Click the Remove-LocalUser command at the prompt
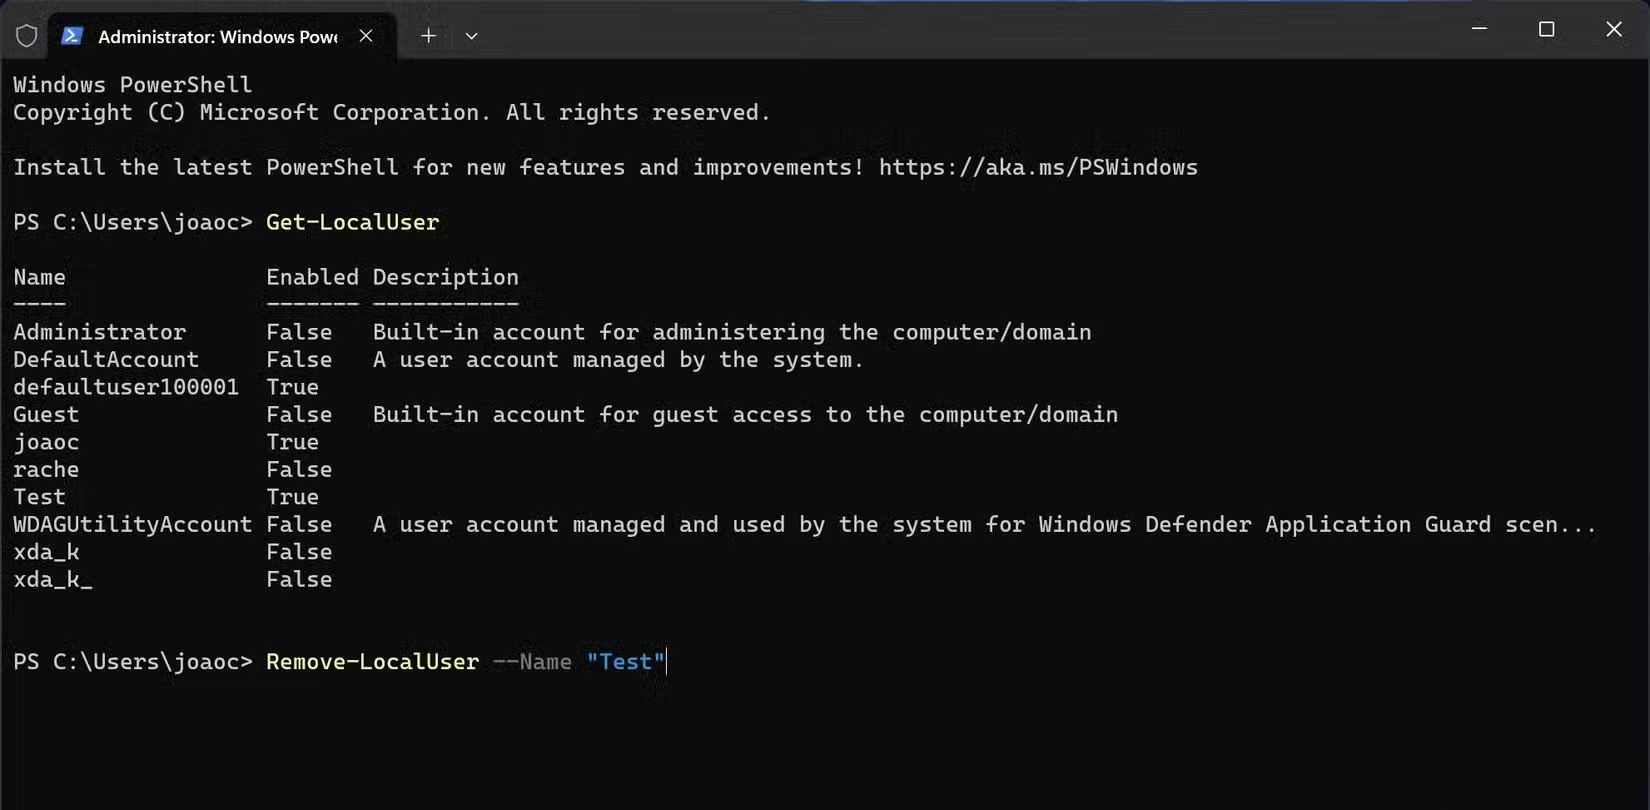The width and height of the screenshot is (1650, 810). pos(372,662)
